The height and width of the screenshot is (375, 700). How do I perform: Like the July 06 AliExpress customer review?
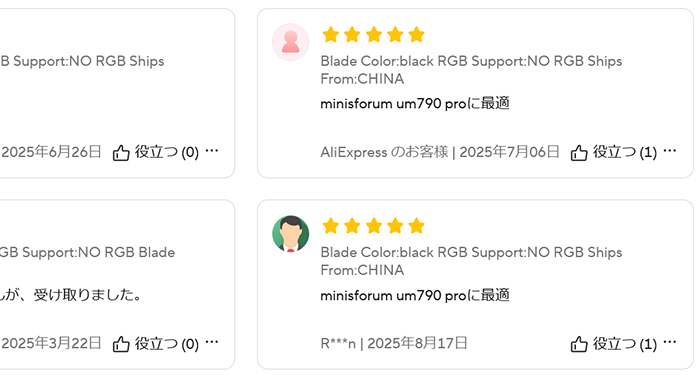(x=579, y=153)
